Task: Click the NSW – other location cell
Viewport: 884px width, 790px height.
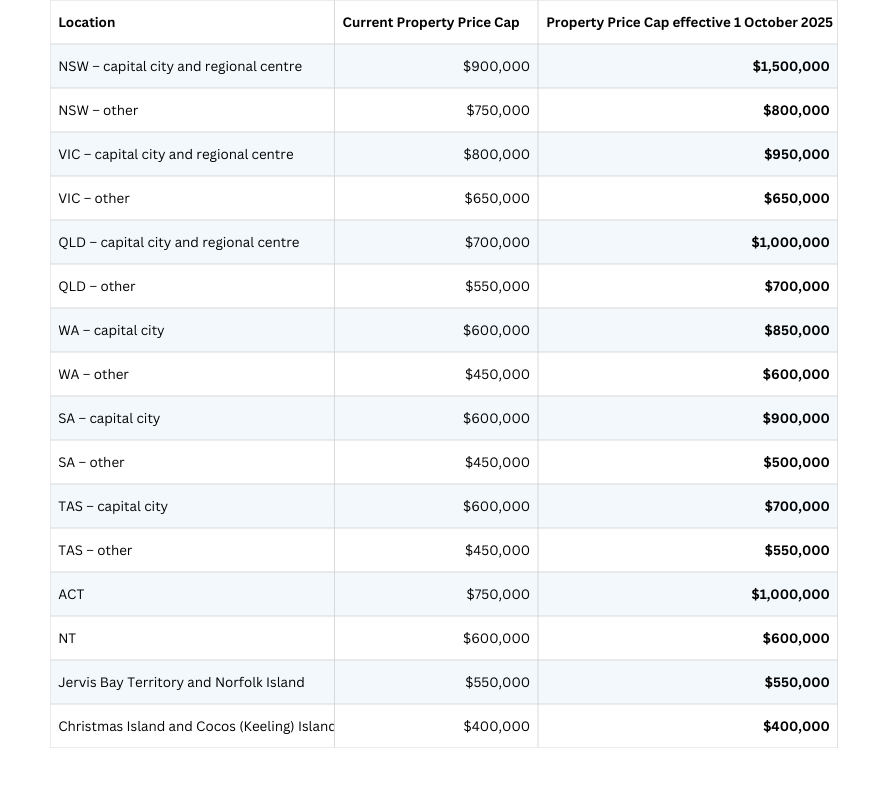Action: (x=98, y=110)
